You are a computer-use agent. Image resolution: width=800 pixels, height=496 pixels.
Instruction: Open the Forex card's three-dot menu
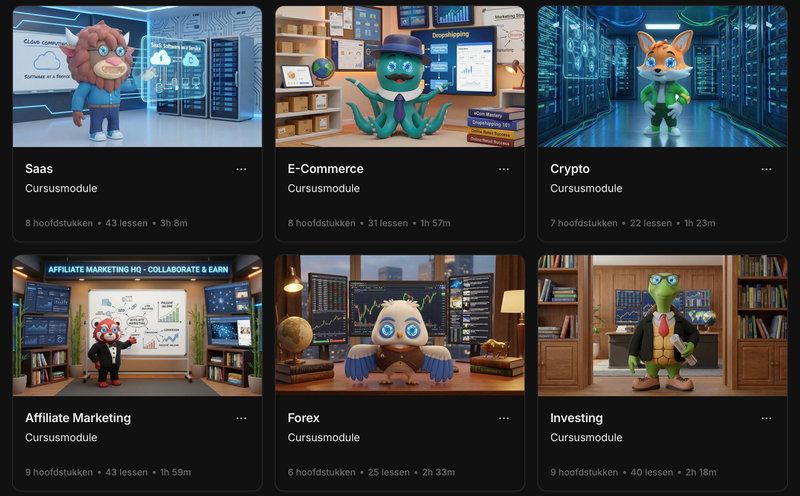point(504,418)
